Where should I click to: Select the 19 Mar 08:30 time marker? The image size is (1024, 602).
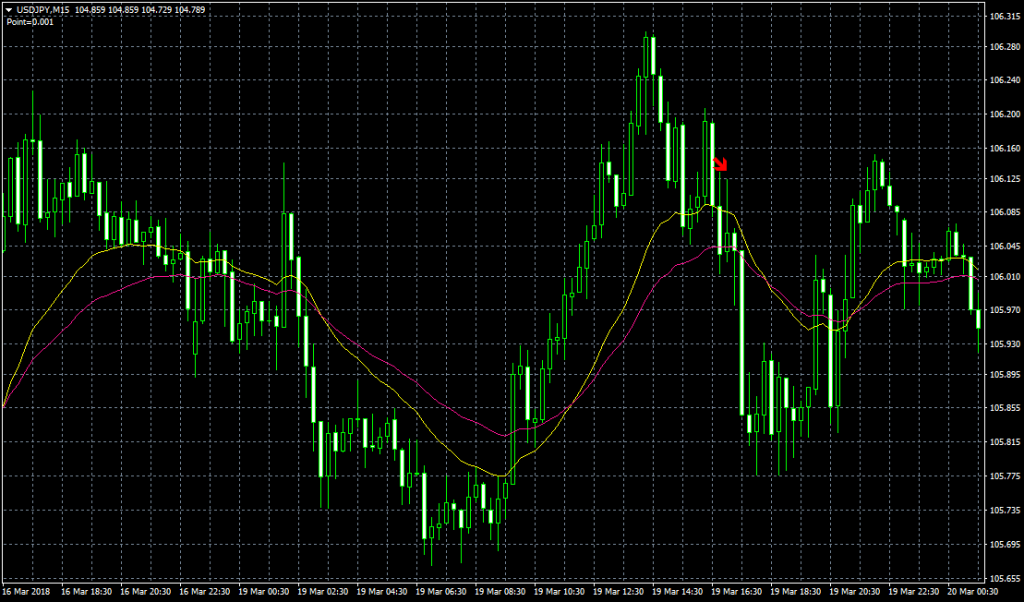(x=499, y=592)
